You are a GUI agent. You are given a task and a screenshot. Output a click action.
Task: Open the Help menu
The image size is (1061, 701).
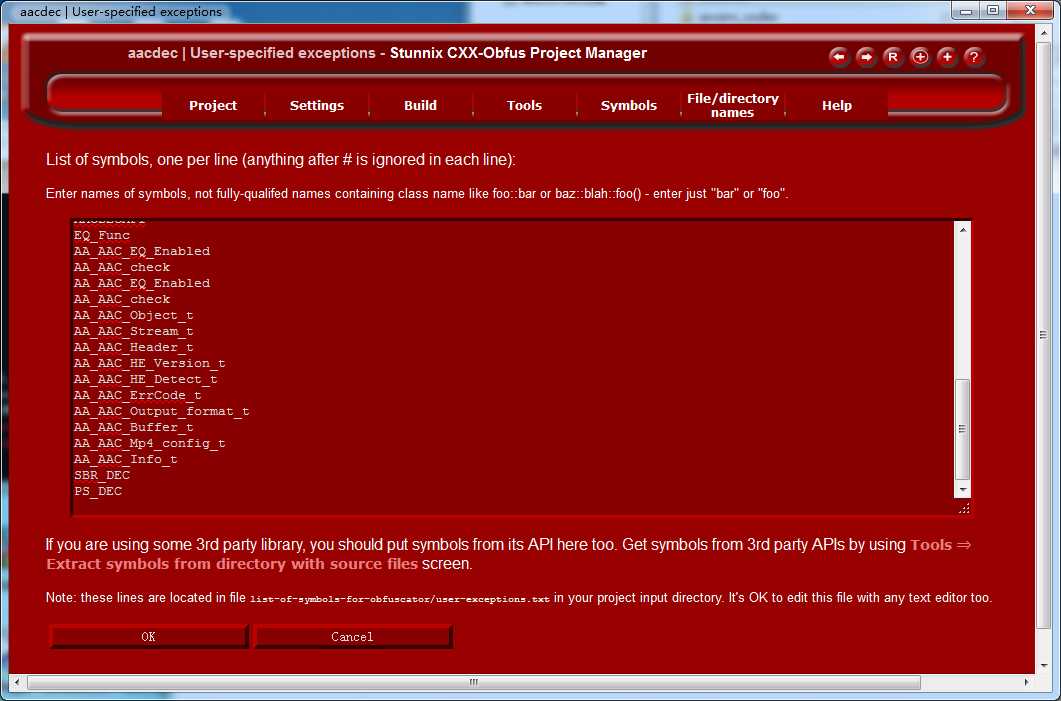point(837,106)
